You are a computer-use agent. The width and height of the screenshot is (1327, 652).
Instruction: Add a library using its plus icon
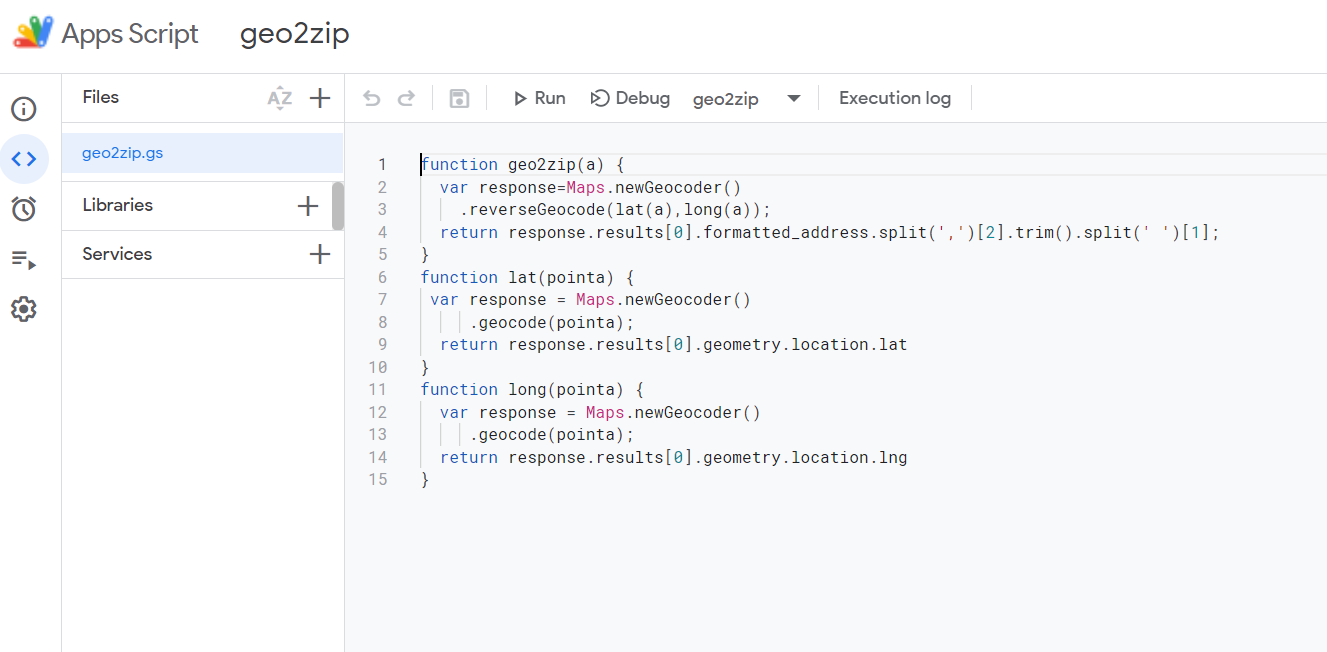[306, 206]
